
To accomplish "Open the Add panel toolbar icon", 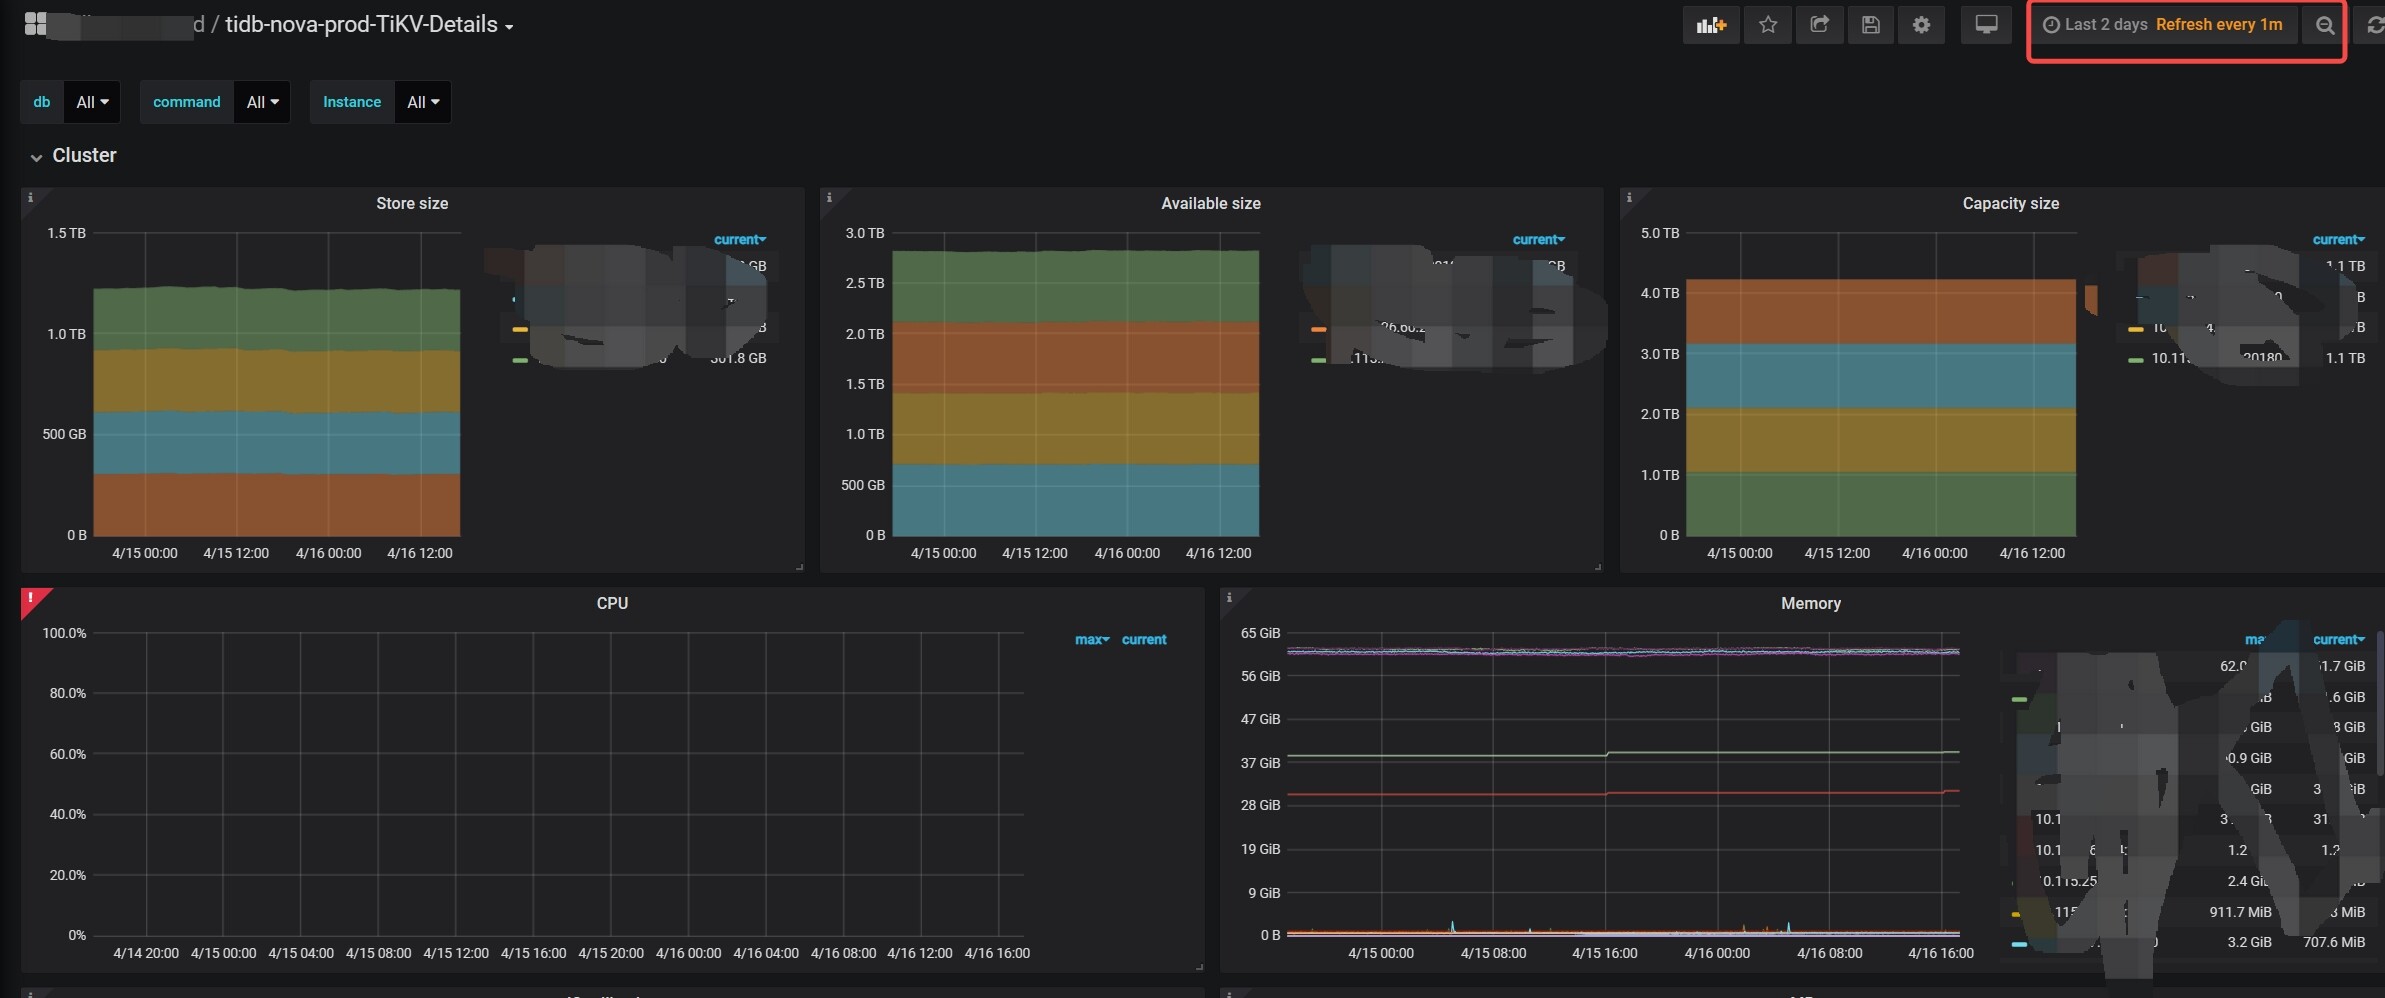I will click(x=1710, y=25).
